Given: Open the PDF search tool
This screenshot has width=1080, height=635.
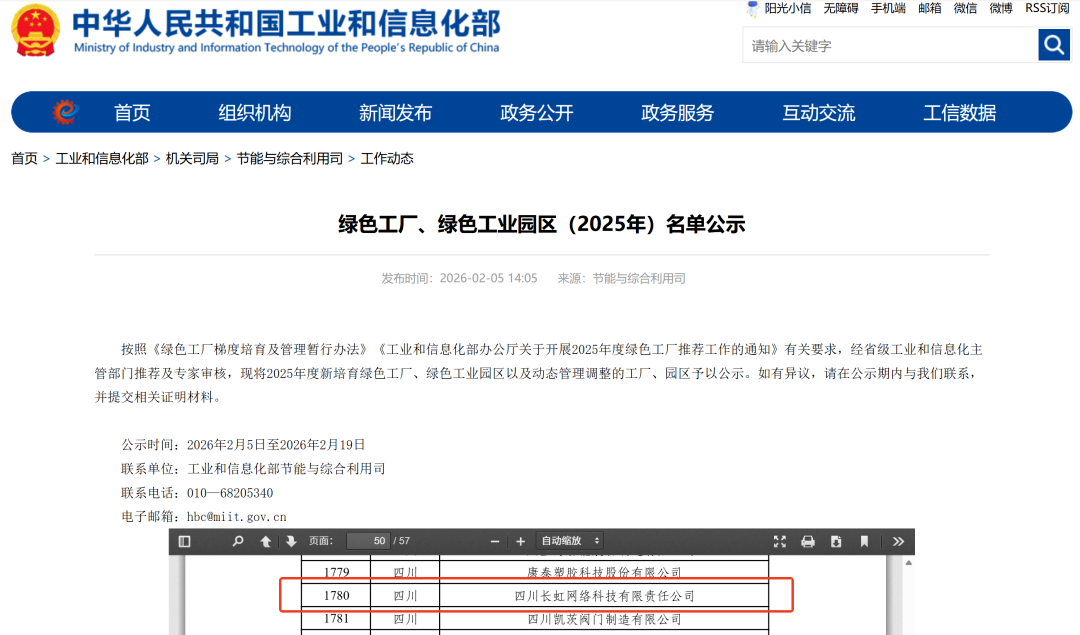Looking at the screenshot, I should pos(237,540).
